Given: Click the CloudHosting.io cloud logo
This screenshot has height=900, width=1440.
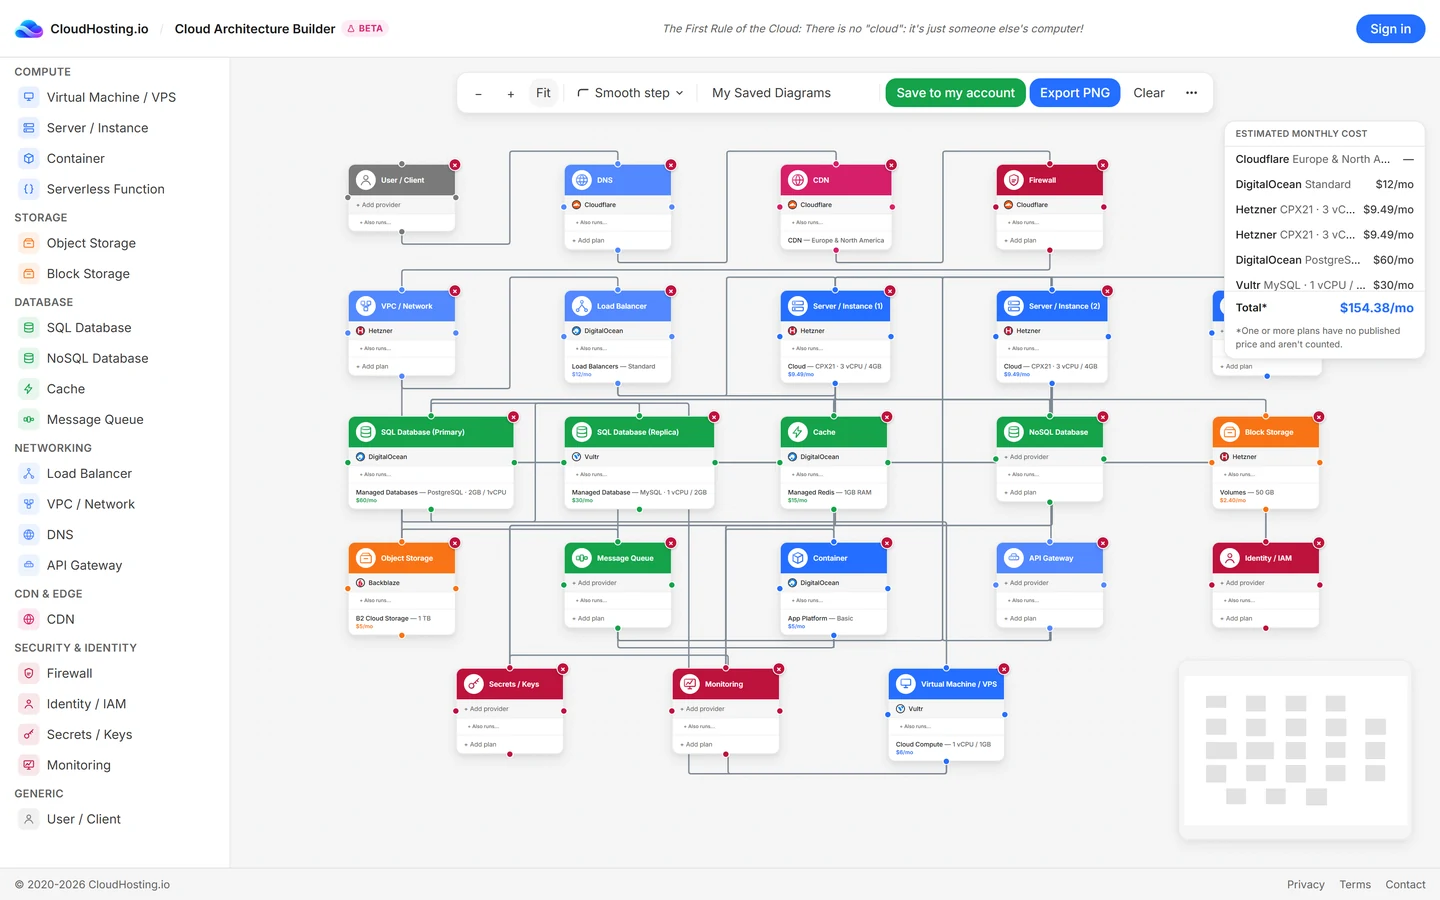Looking at the screenshot, I should point(29,29).
